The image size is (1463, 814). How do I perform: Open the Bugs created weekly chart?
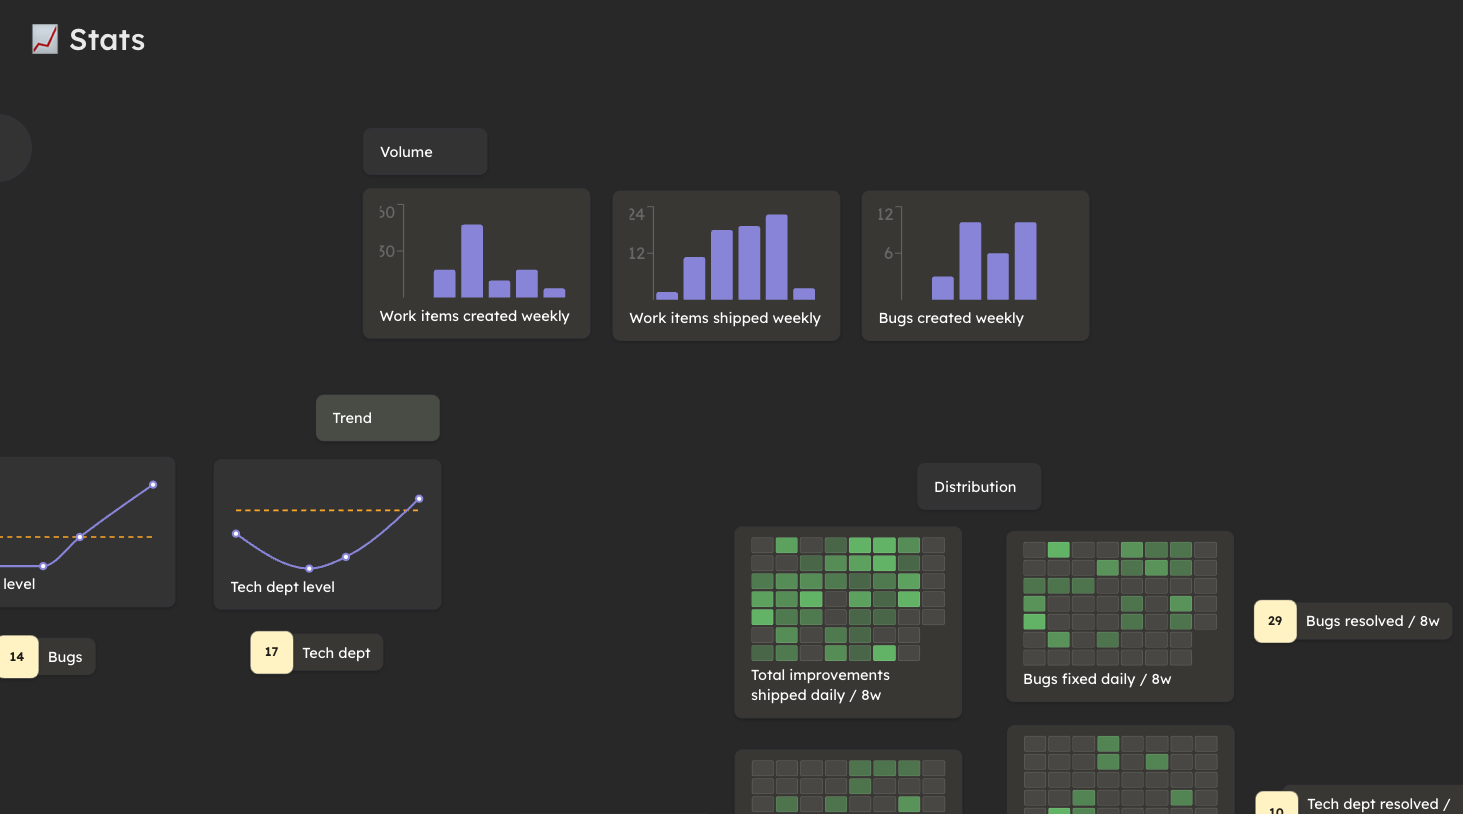click(975, 266)
